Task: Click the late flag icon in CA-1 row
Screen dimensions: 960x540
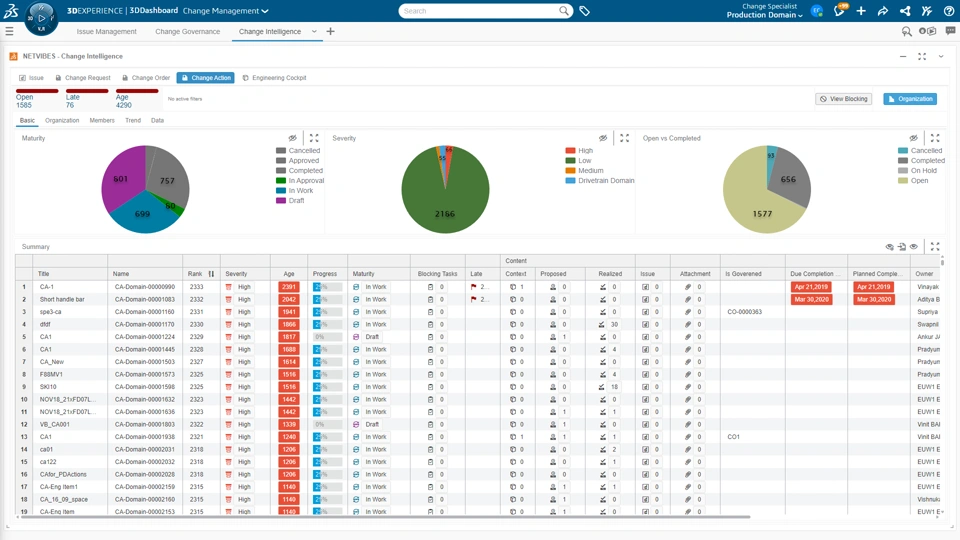Action: pos(473,287)
